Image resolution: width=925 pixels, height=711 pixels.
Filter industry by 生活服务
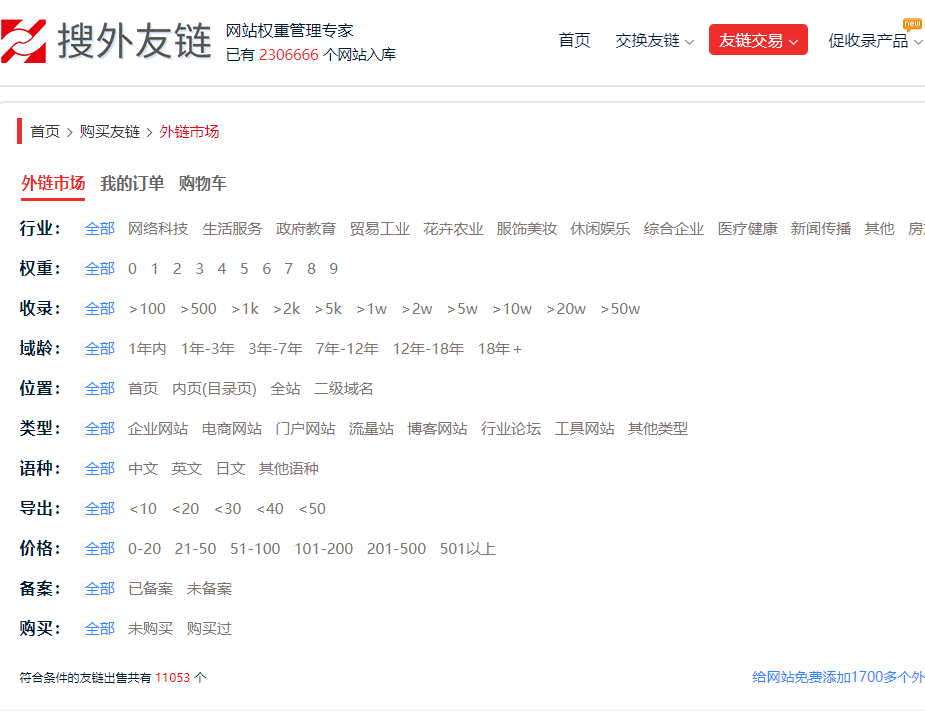(232, 228)
